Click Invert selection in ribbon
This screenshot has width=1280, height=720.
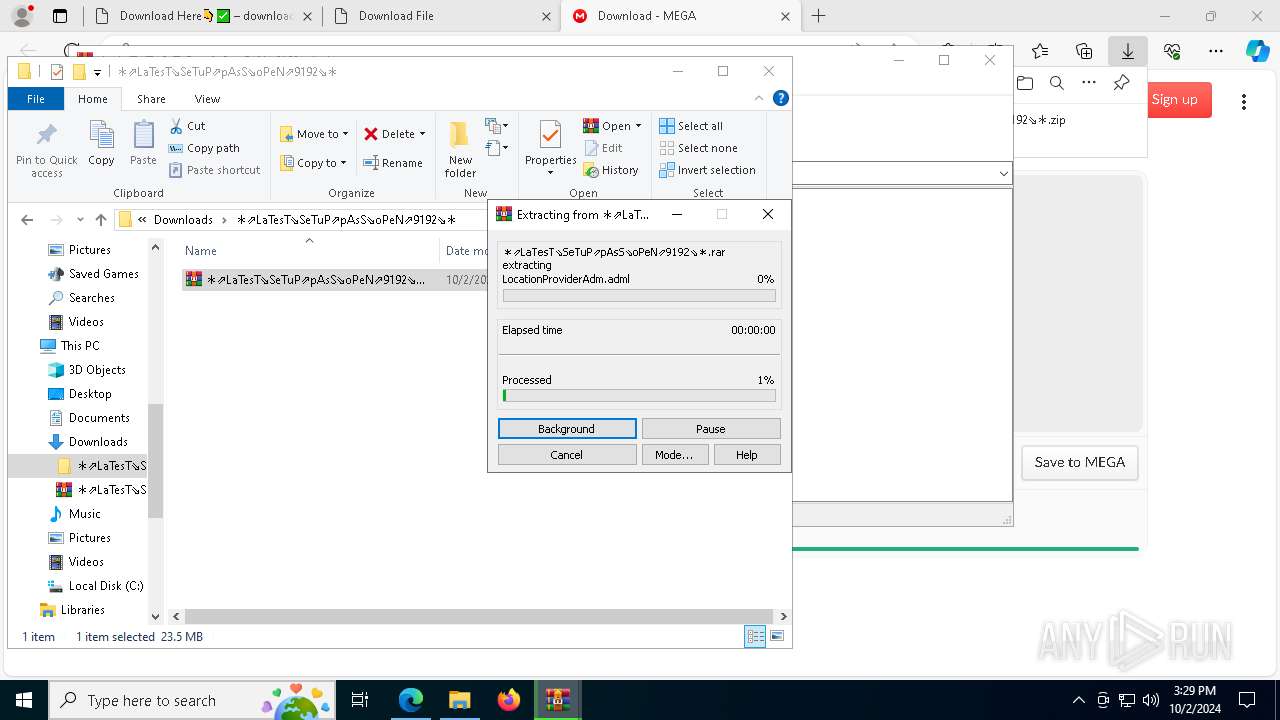point(708,170)
